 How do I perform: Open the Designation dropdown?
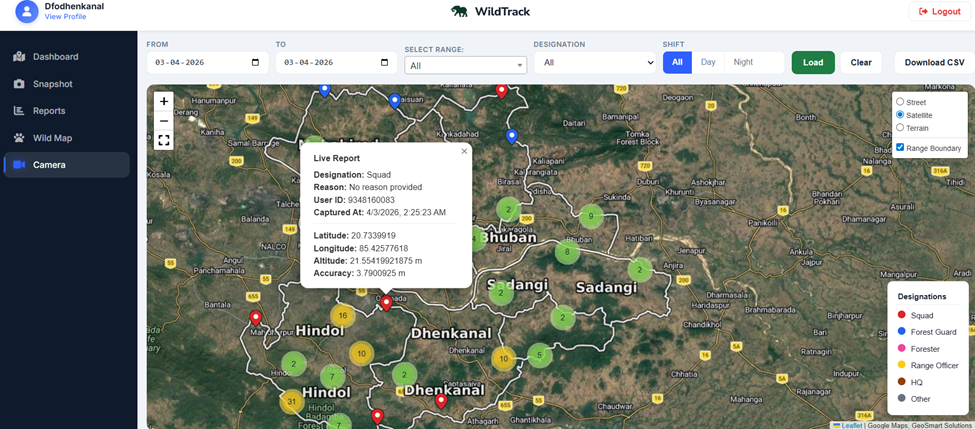click(x=595, y=62)
